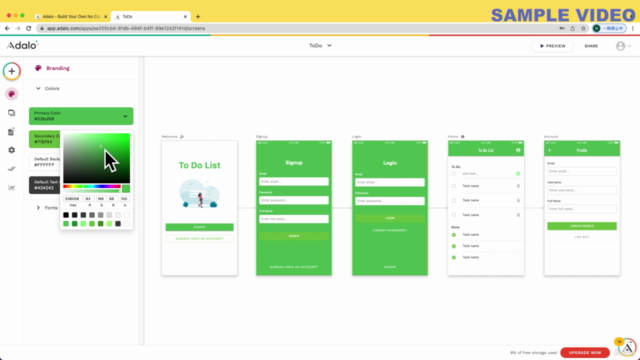Viewport: 640px width, 360px height.
Task: Click the user account avatar icon
Action: point(620,46)
